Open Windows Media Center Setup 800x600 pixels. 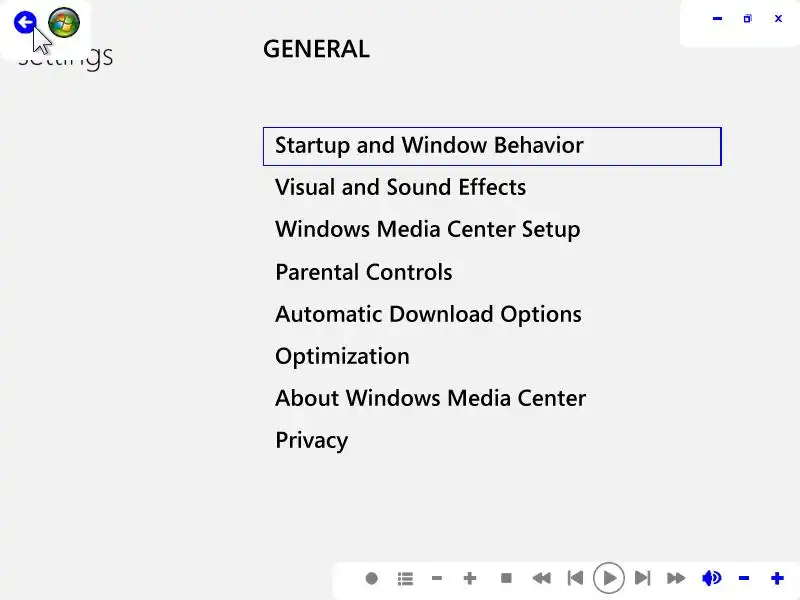pyautogui.click(x=427, y=230)
